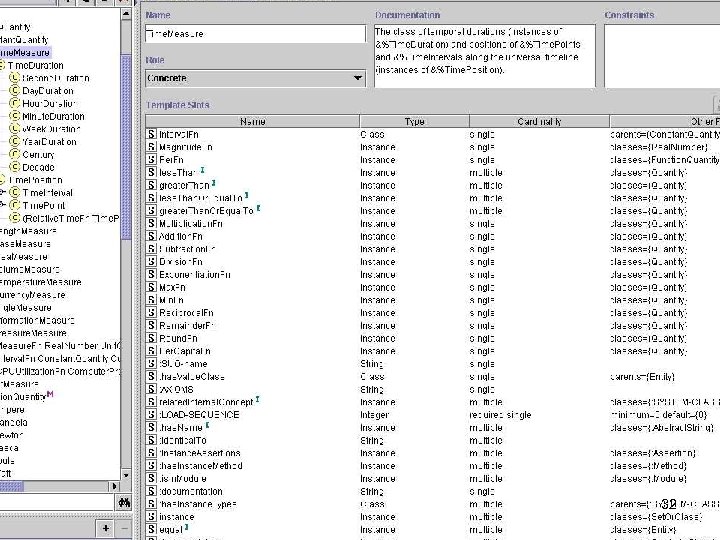The image size is (720, 540).
Task: Select the :identicalTo slot row
Action: tap(433, 440)
